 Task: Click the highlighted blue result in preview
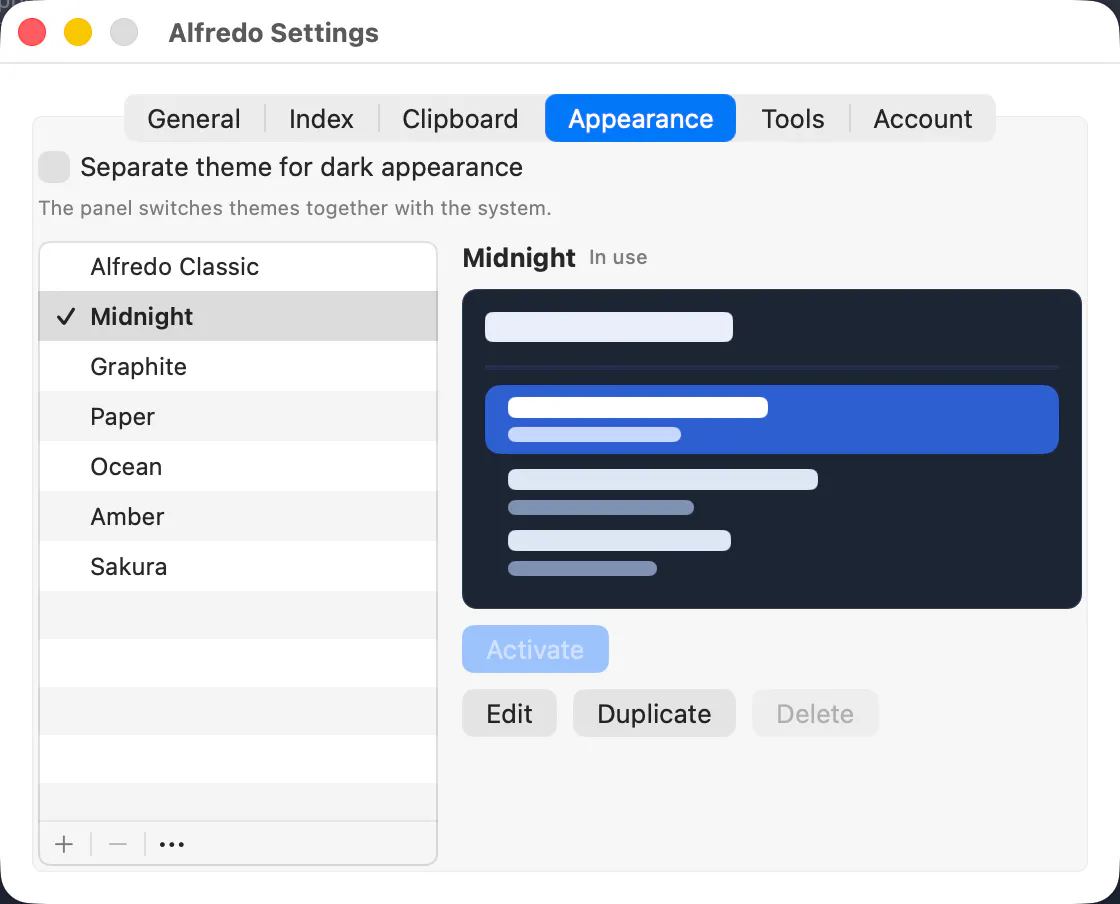click(772, 419)
